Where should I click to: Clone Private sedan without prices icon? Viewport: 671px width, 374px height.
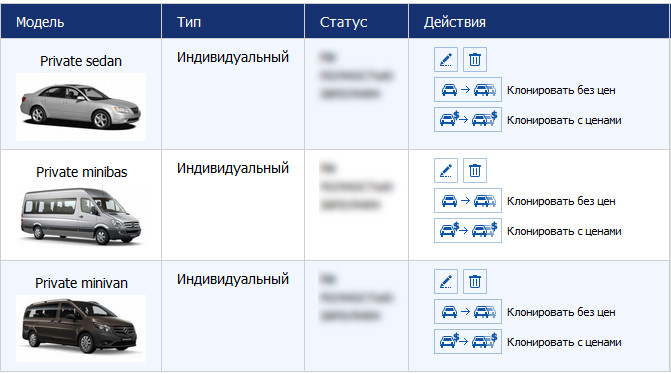tap(468, 89)
